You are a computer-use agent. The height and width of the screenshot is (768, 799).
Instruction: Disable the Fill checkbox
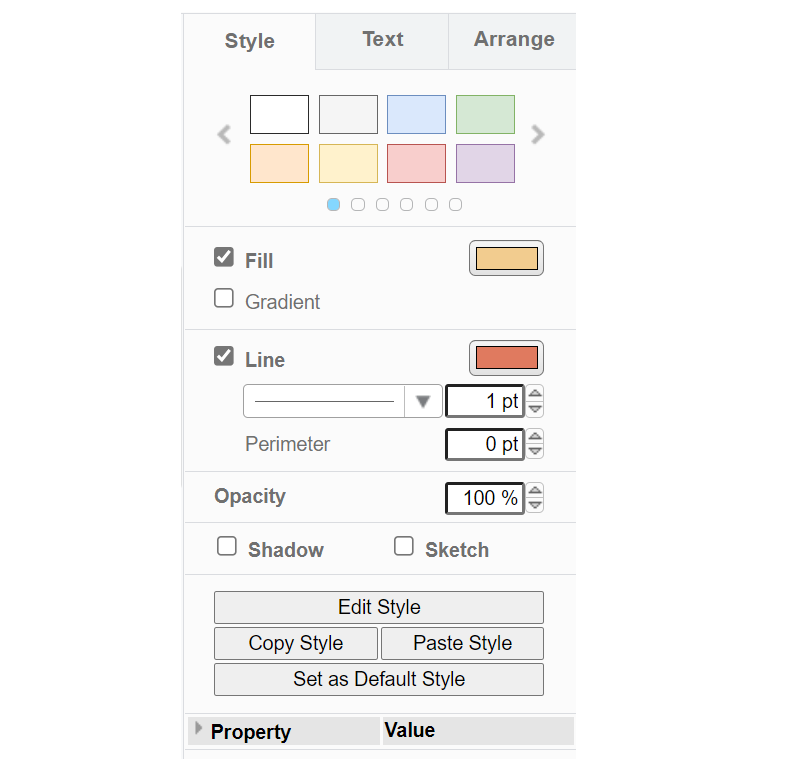224,258
